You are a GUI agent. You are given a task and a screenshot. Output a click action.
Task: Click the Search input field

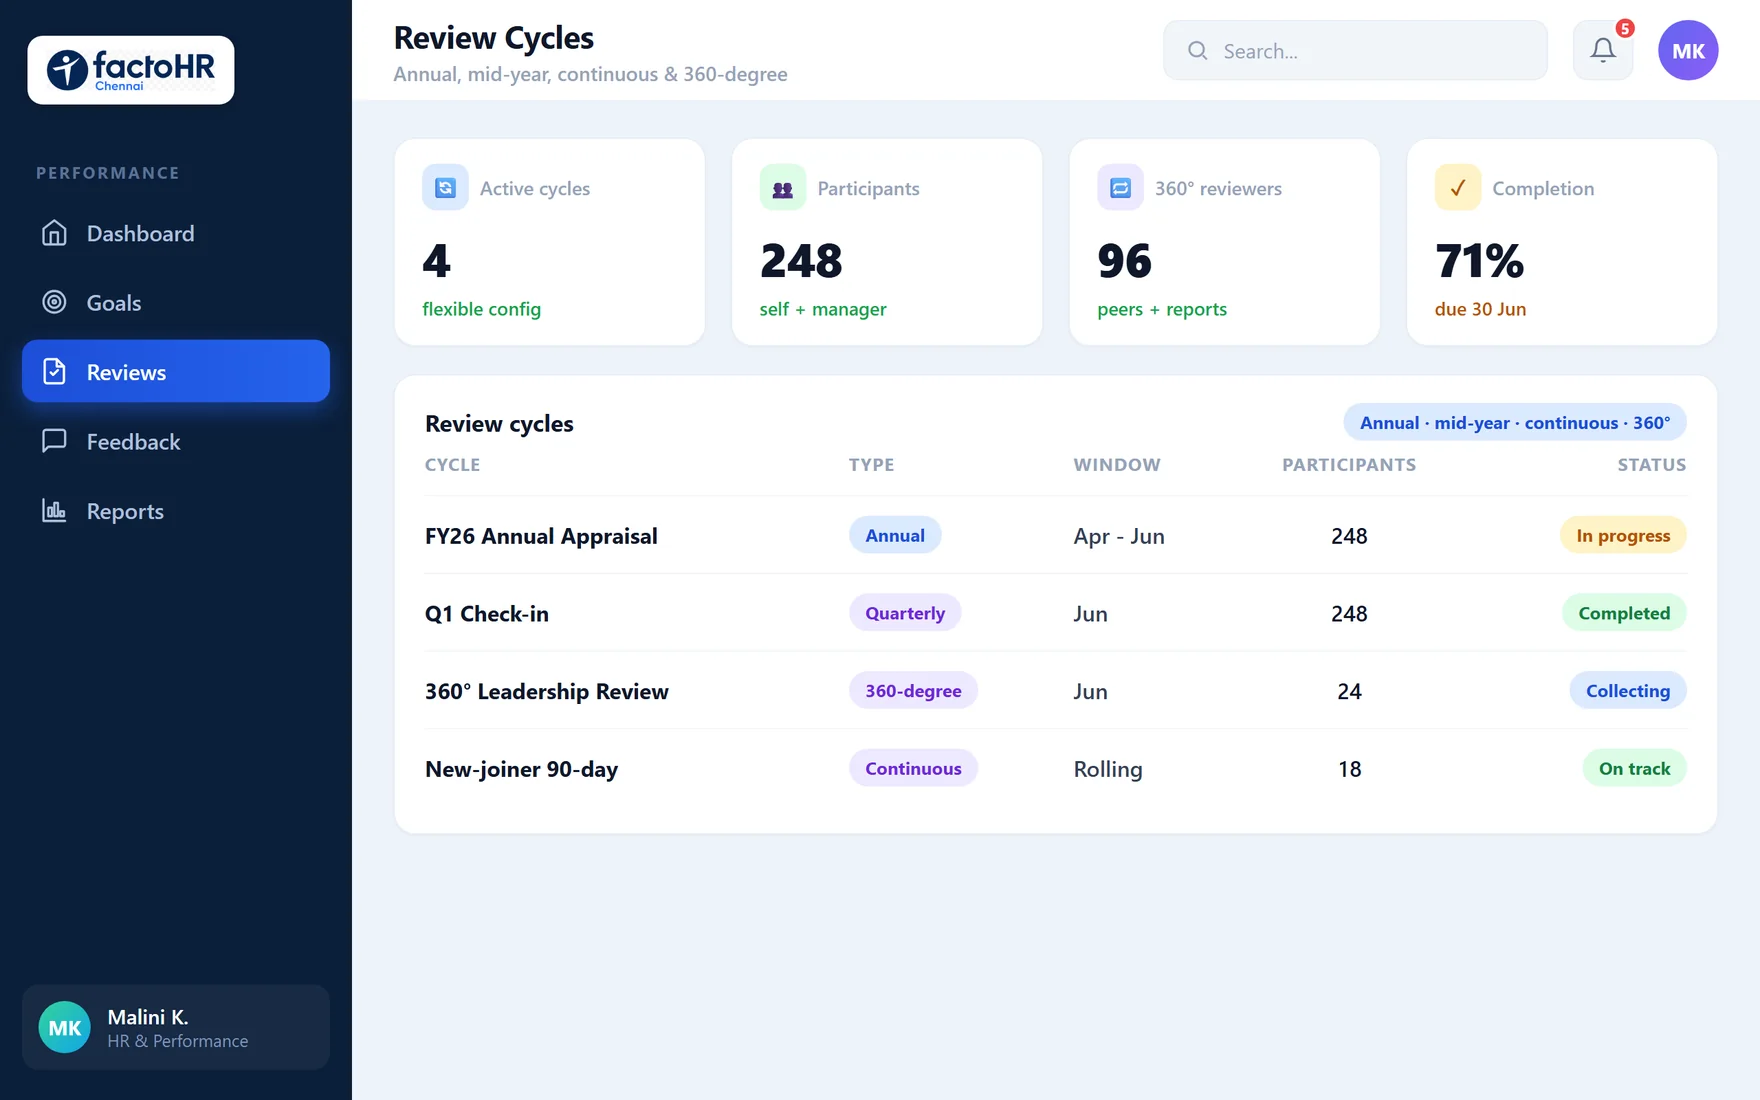[1355, 50]
